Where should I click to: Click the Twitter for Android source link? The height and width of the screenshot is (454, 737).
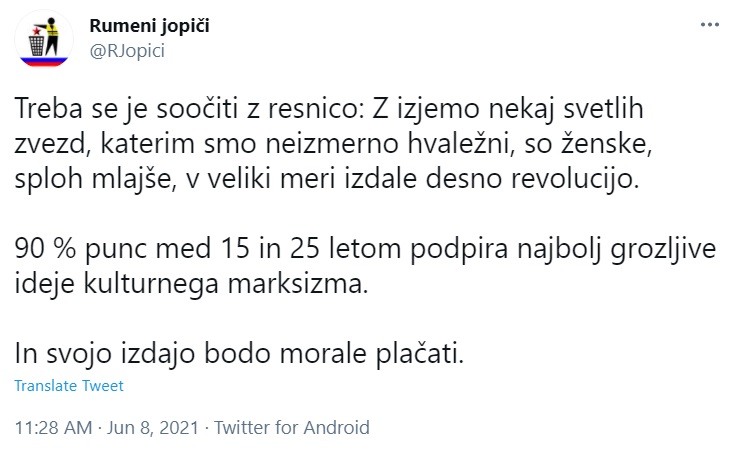[x=291, y=427]
